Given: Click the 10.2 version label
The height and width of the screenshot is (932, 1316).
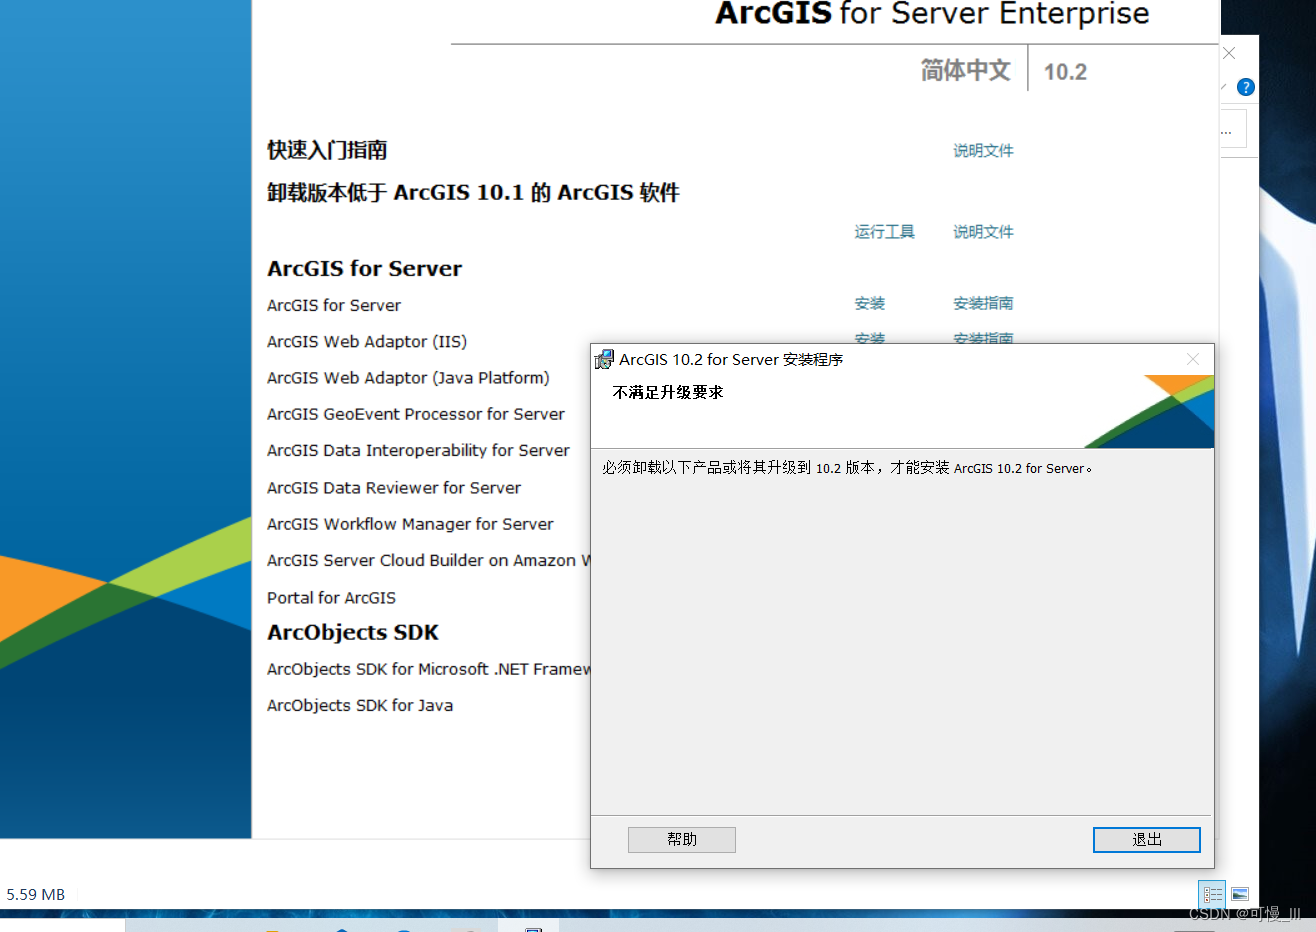Looking at the screenshot, I should tap(1065, 72).
